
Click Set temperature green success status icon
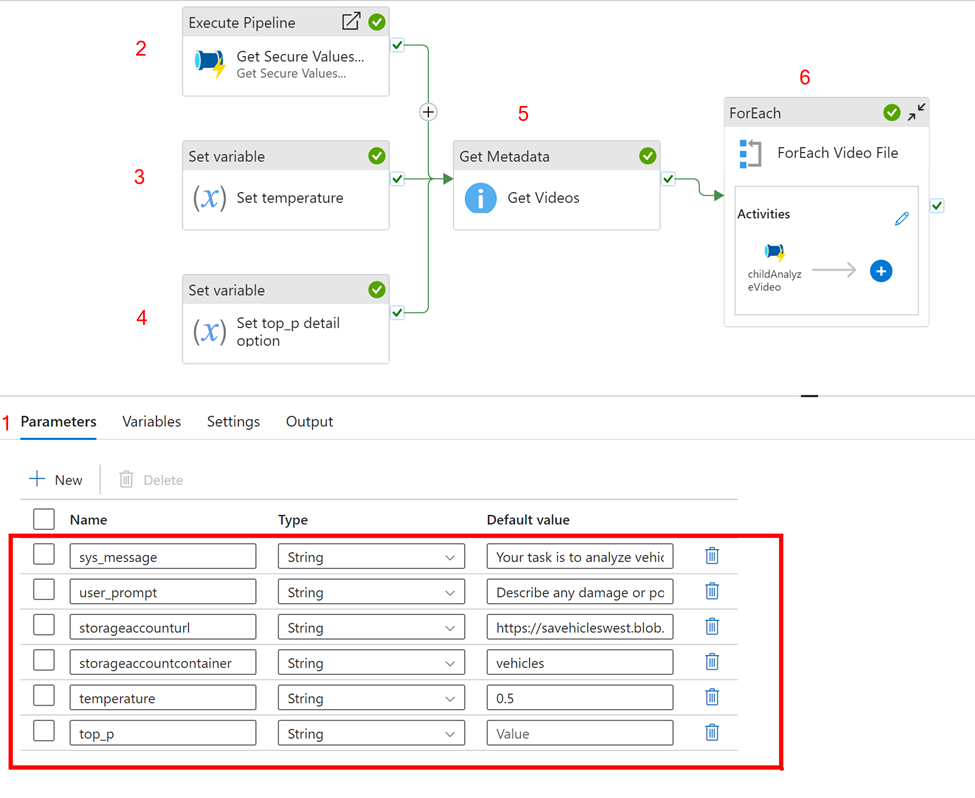coord(377,156)
